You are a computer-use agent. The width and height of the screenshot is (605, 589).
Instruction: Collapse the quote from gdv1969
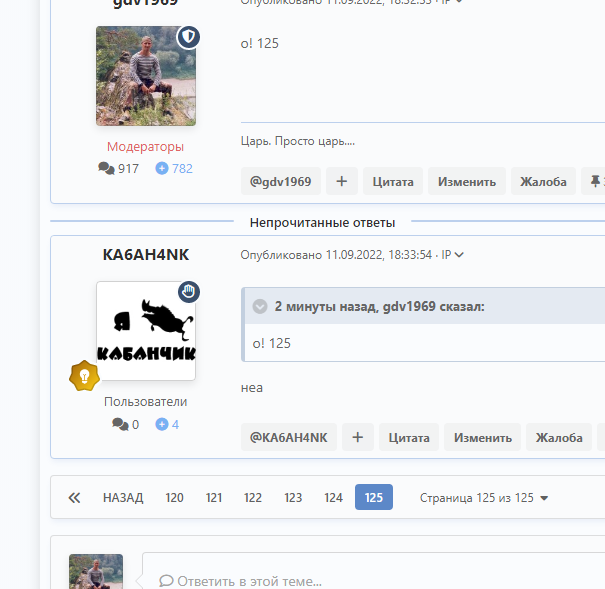[x=260, y=307]
